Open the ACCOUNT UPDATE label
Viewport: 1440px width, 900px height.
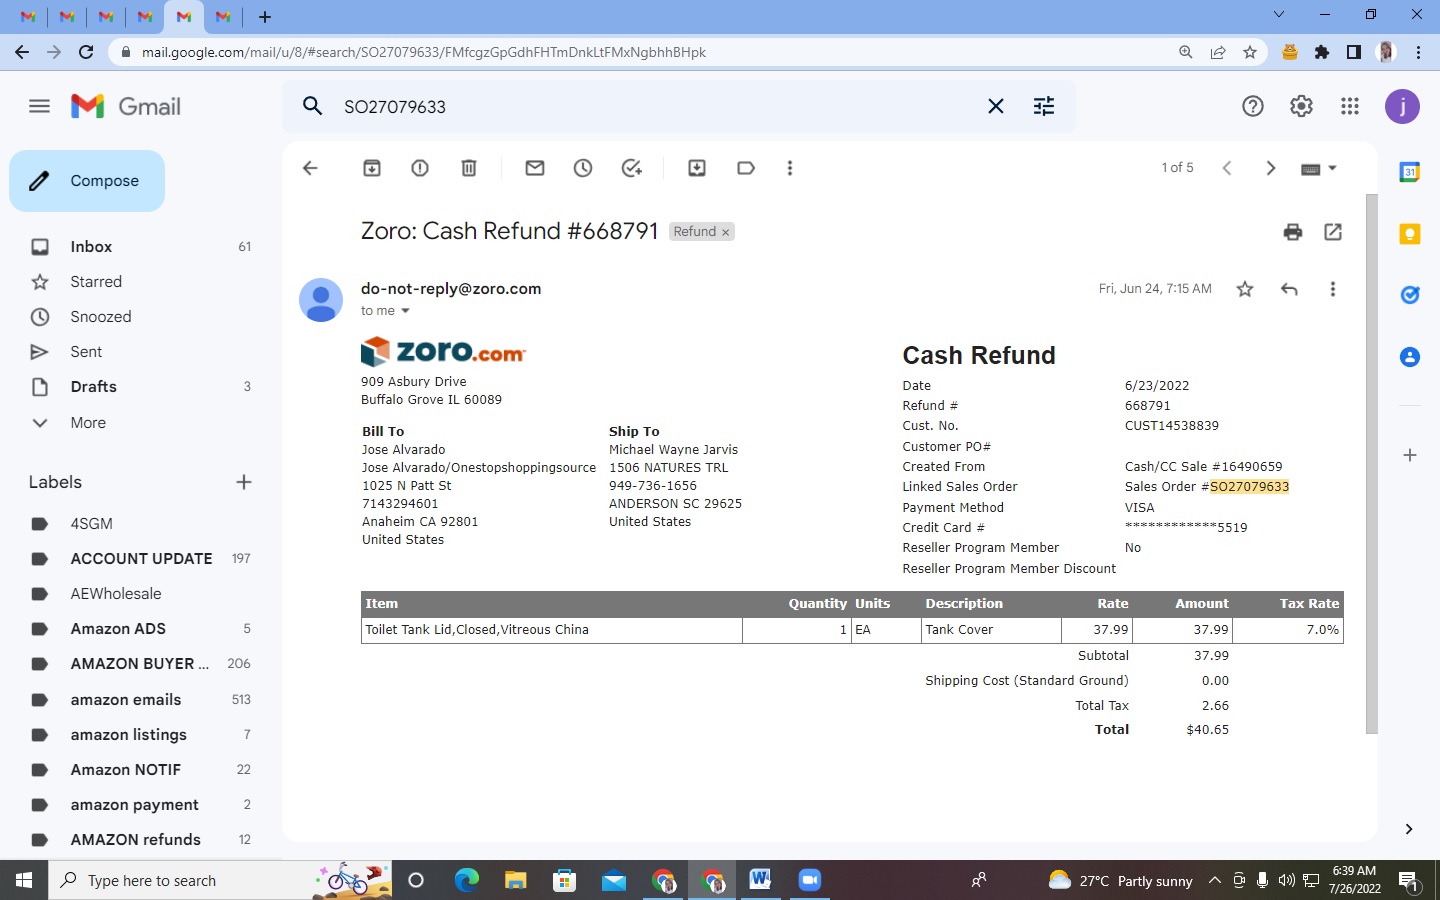click(x=140, y=559)
